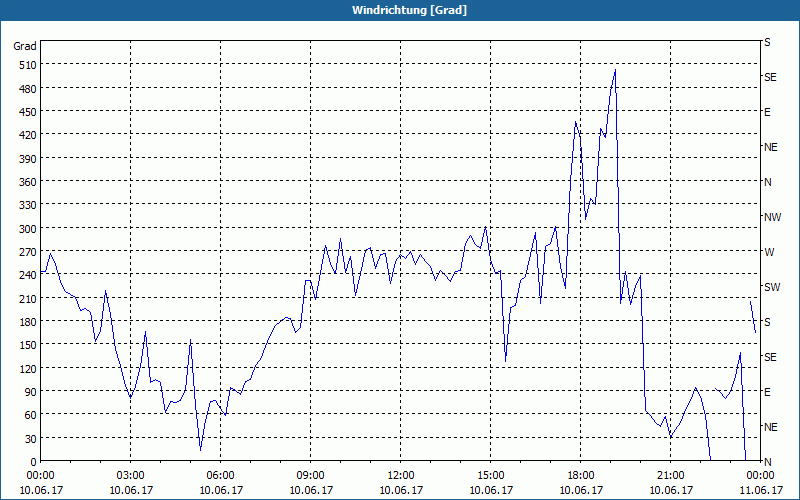The image size is (800, 500).
Task: Select the 450 y-axis label
Action: (28, 112)
